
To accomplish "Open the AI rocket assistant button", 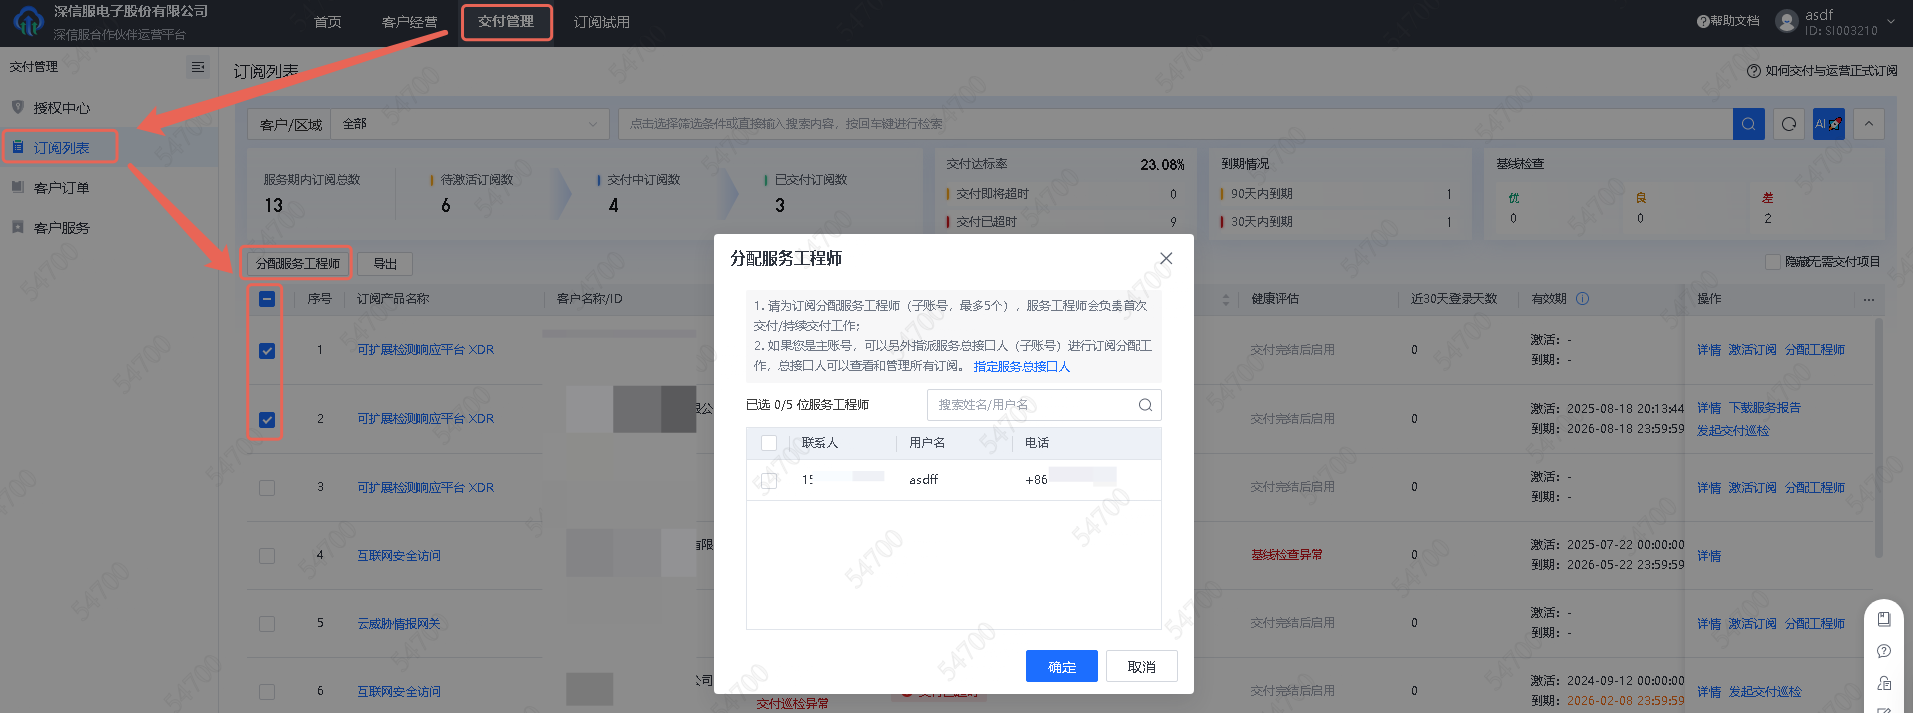I will tap(1828, 124).
